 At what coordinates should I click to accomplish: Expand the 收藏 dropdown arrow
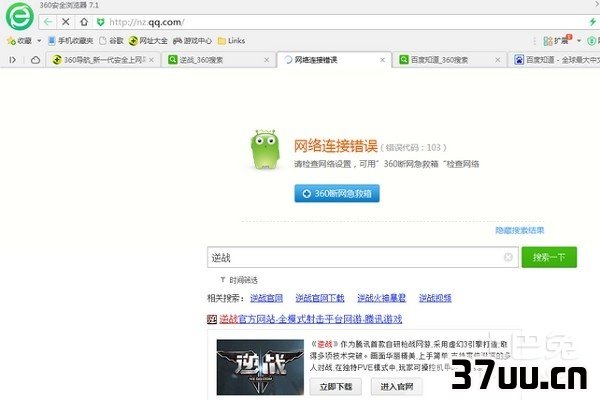click(x=39, y=41)
